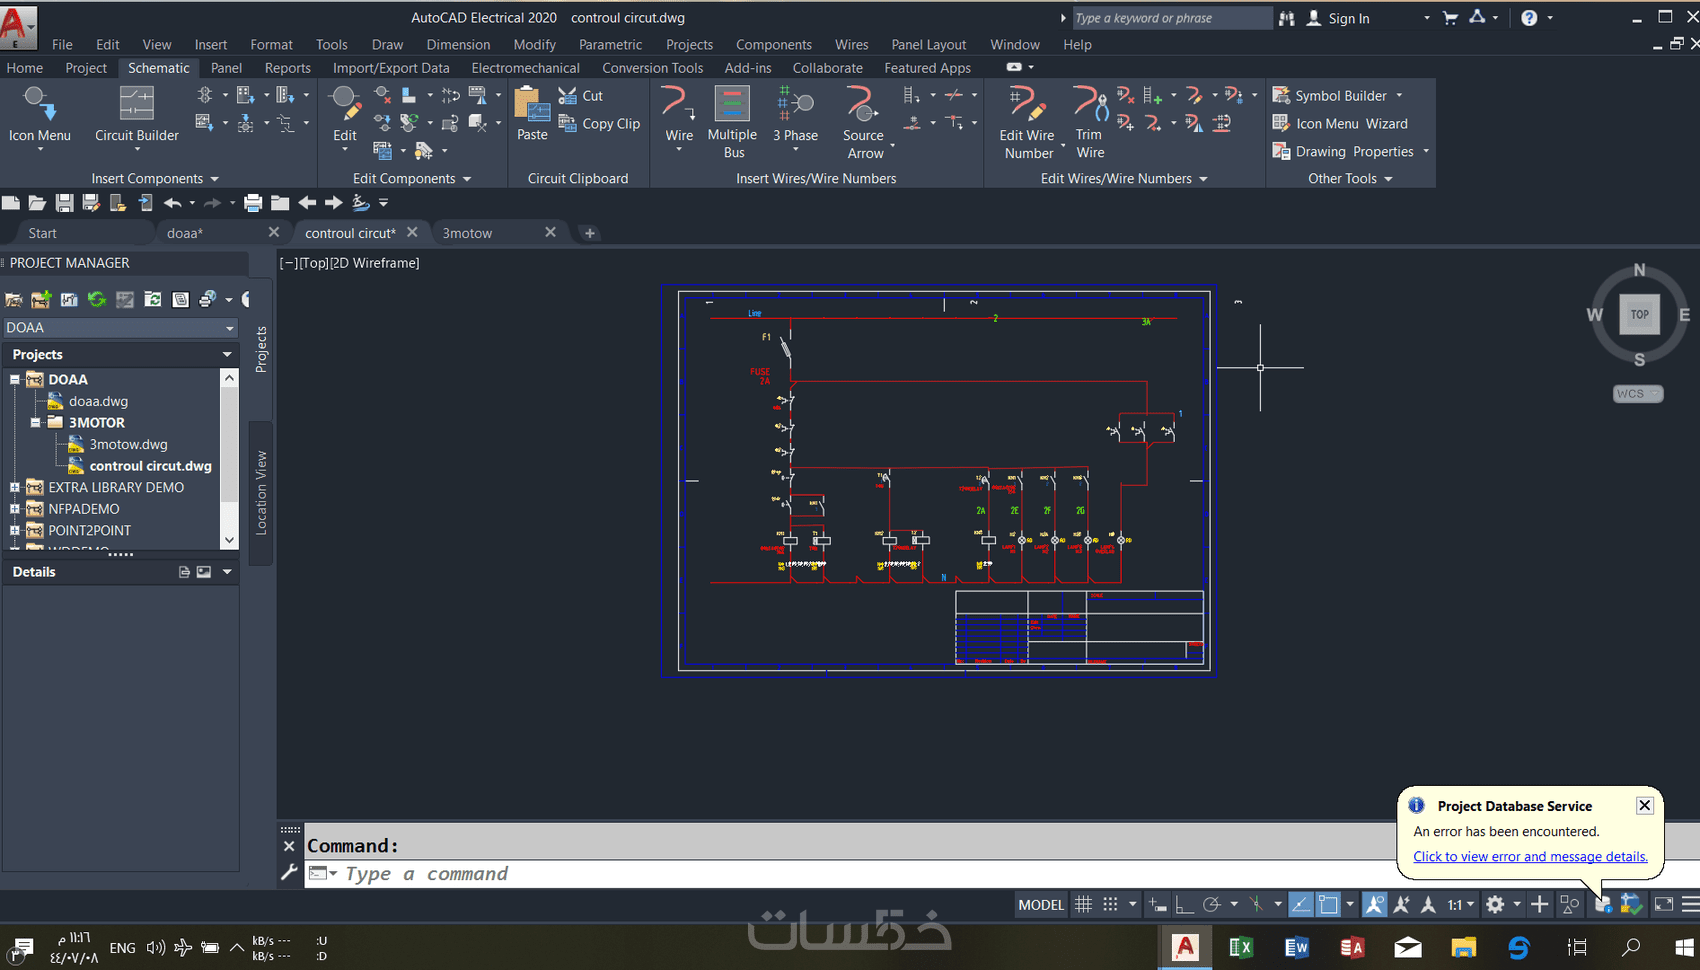Expand the EXTRA LIBRARY DEMO project
The height and width of the screenshot is (970, 1700).
click(15, 488)
